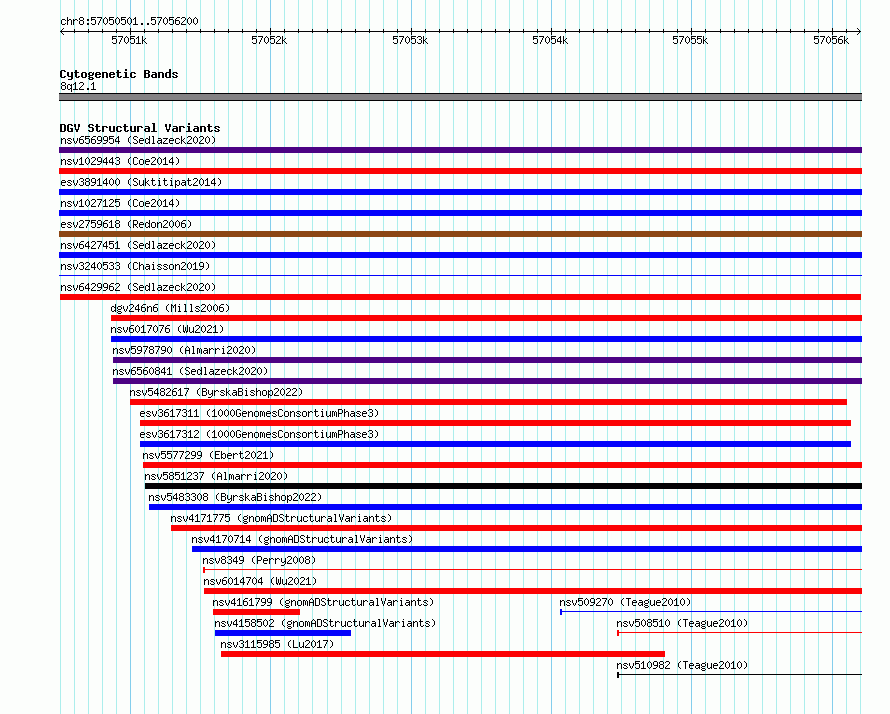890x714 pixels.
Task: Select the purple nsv6569954 variant bar
Action: tap(460, 150)
